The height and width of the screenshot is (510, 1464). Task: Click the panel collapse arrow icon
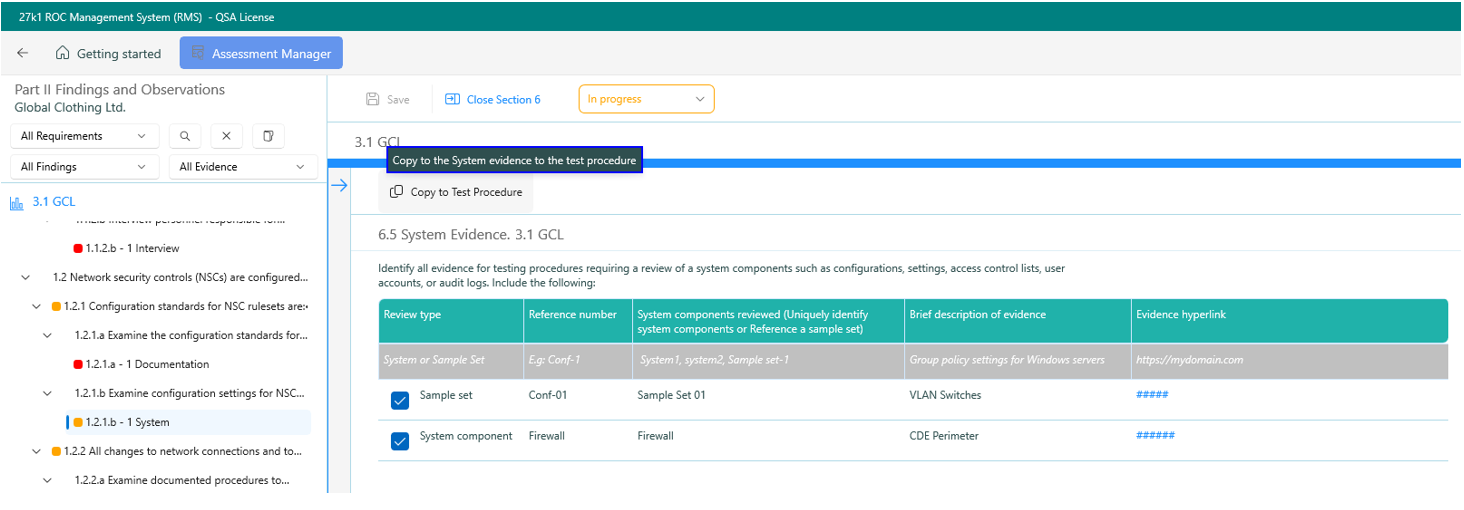click(339, 185)
